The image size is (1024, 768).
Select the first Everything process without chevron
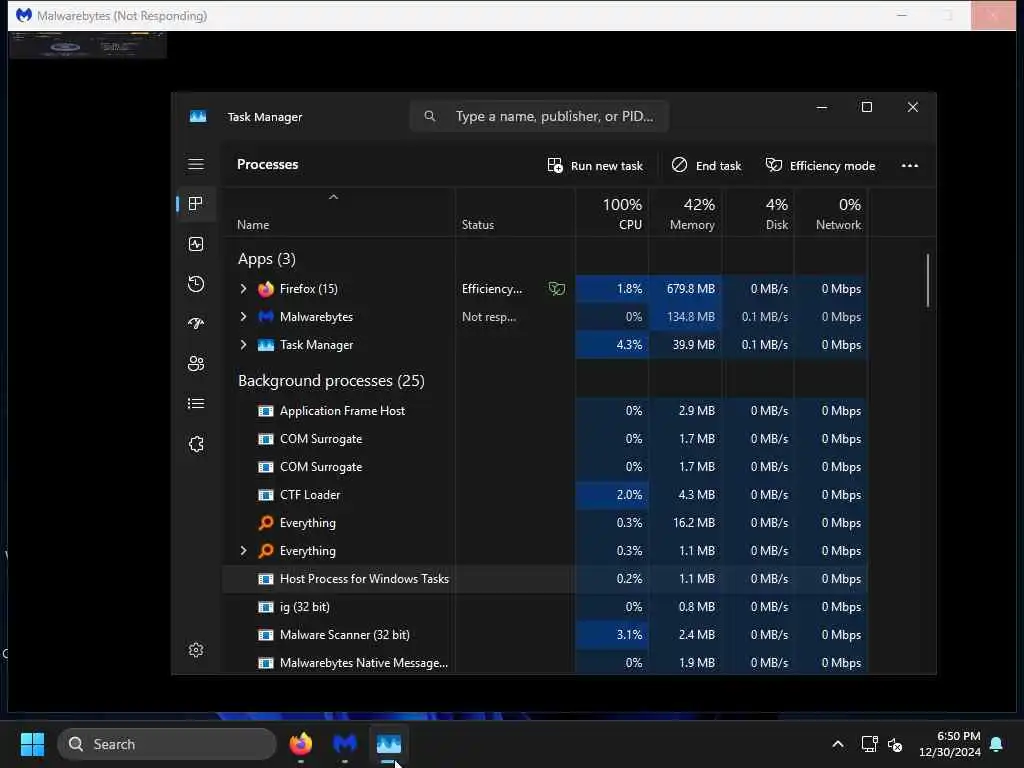(545, 522)
